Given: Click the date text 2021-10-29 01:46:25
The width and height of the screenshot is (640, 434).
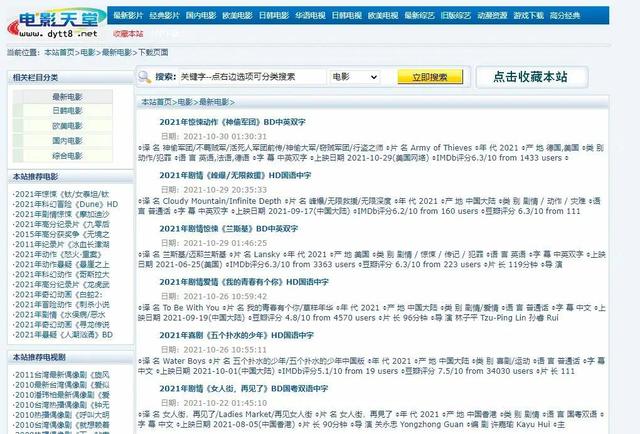Looking at the screenshot, I should point(225,243).
